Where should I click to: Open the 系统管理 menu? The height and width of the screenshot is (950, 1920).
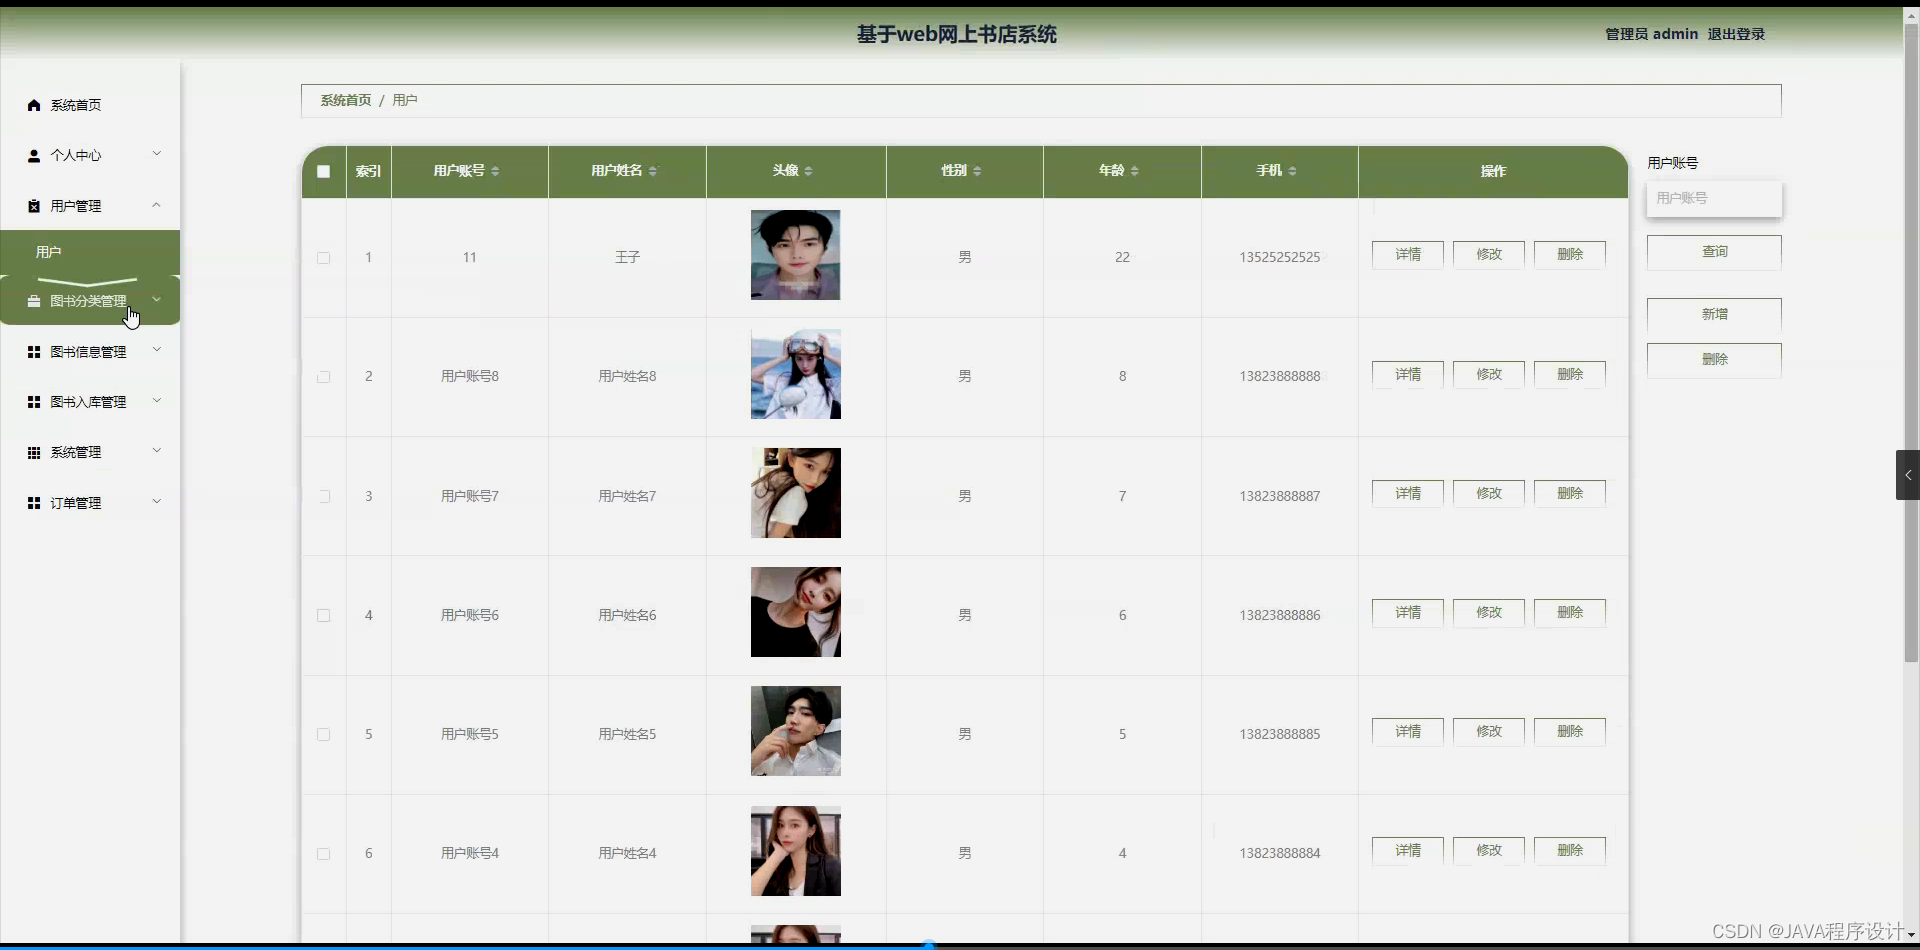pos(90,453)
